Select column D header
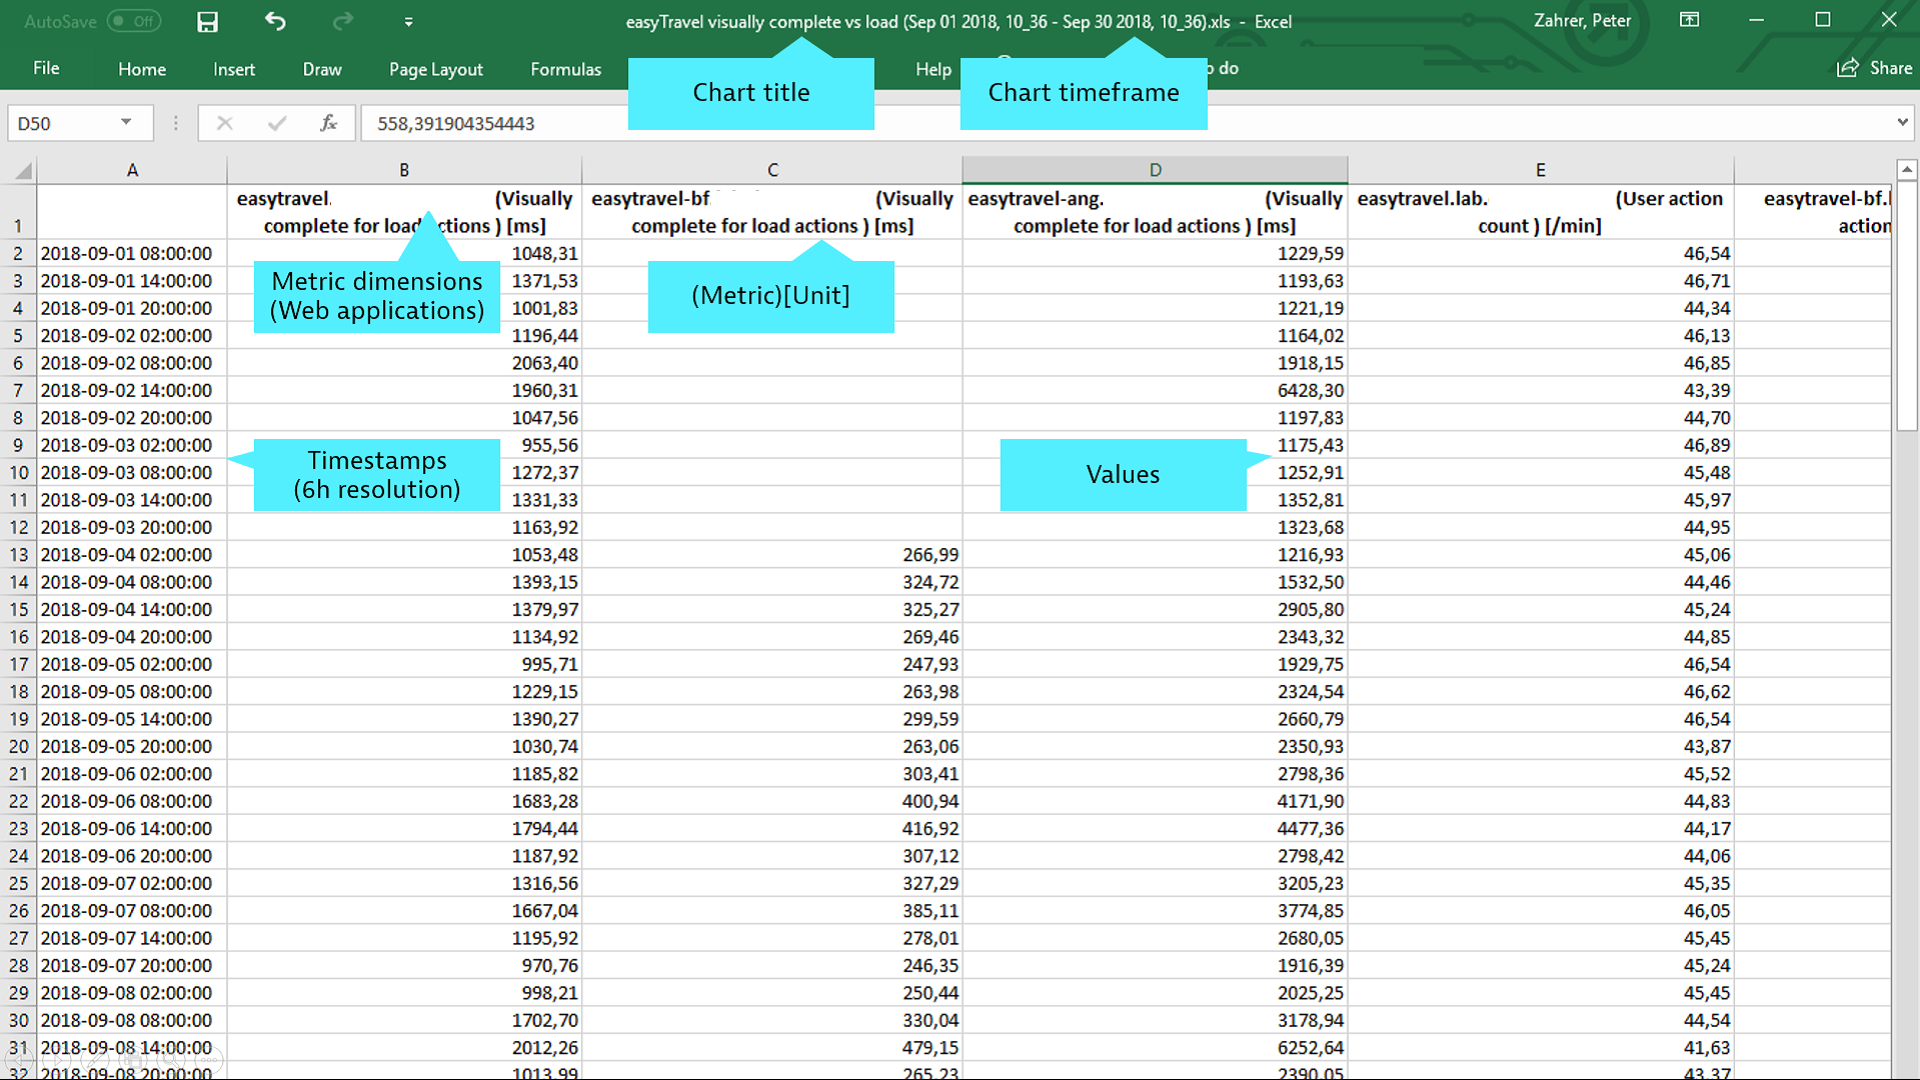 click(1155, 170)
